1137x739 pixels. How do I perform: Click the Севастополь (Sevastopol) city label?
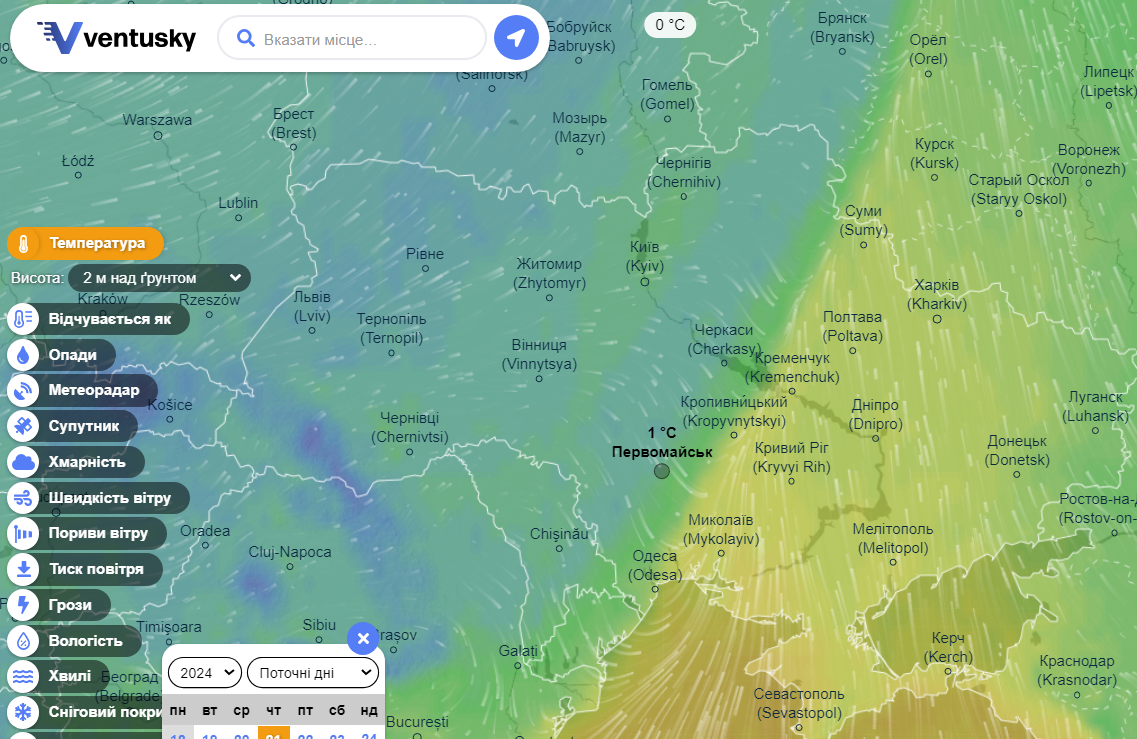799,703
